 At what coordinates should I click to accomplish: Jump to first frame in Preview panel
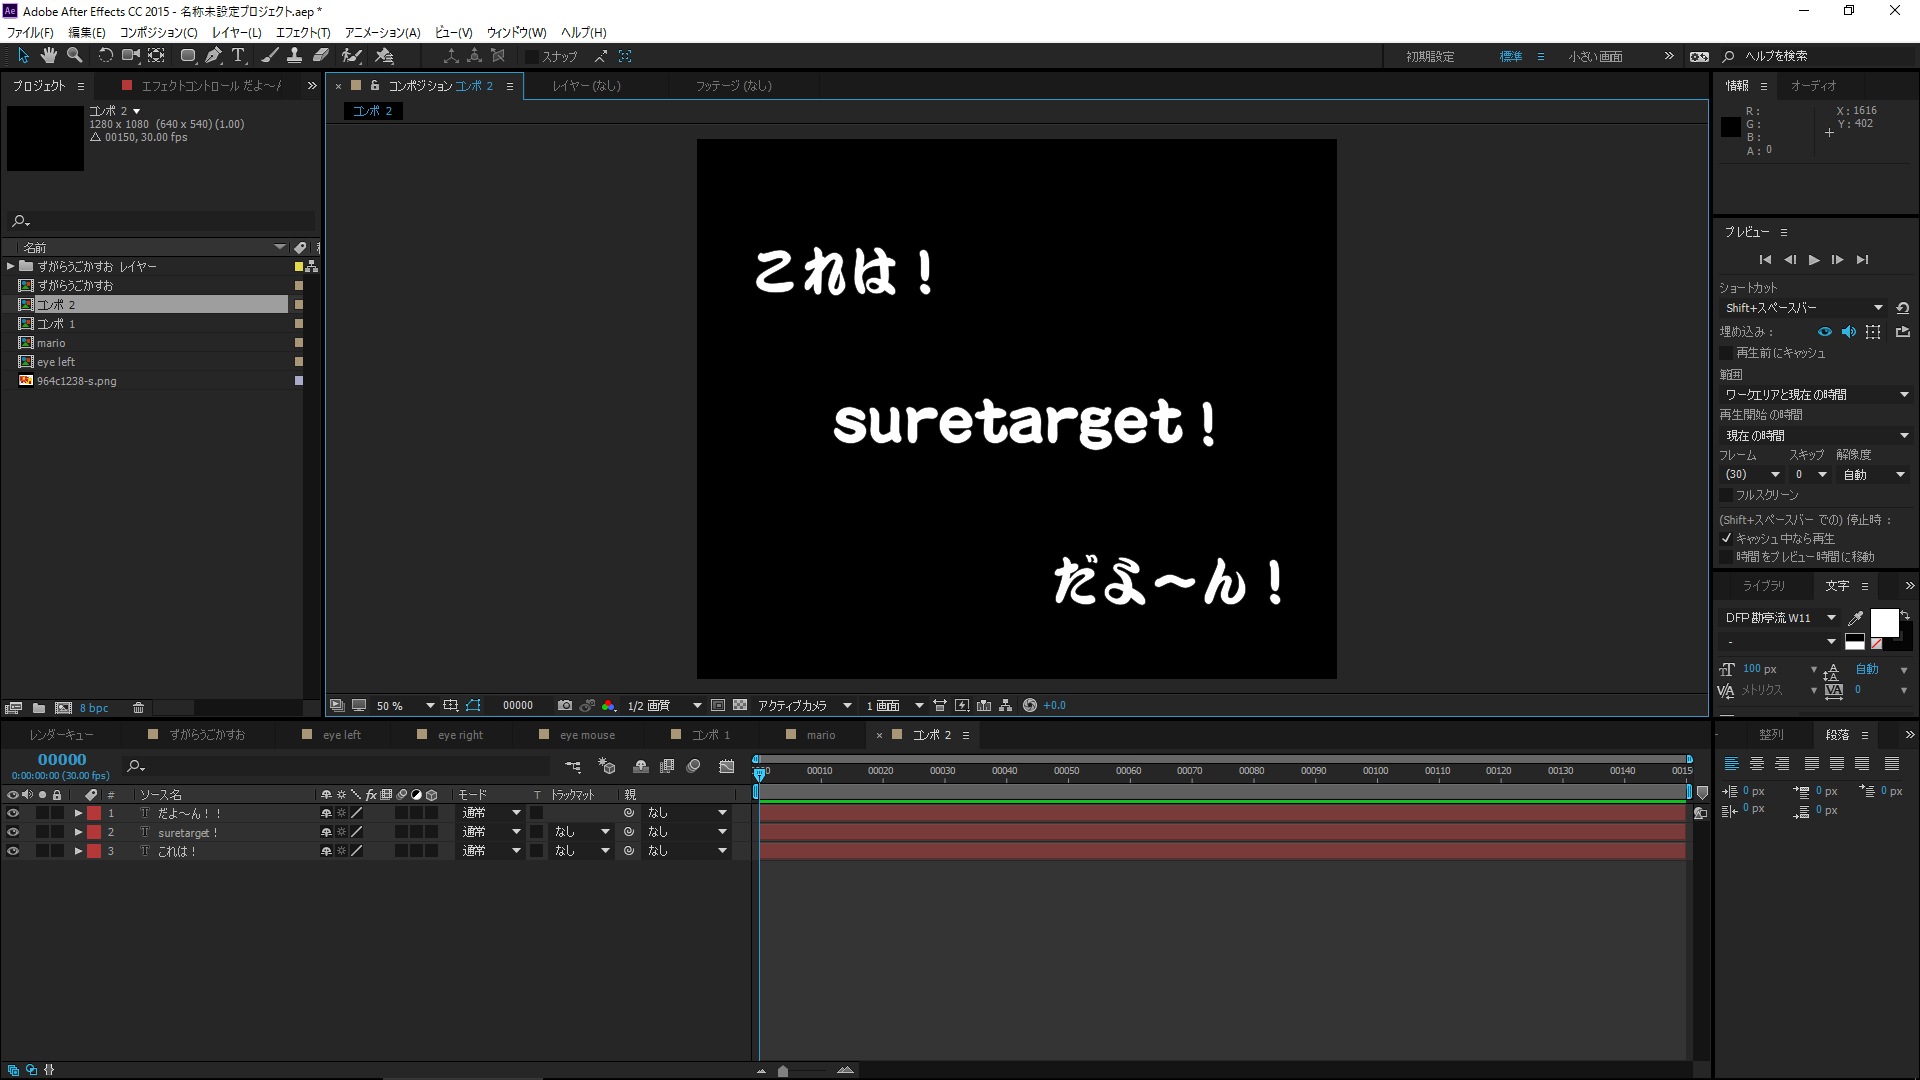click(1765, 260)
